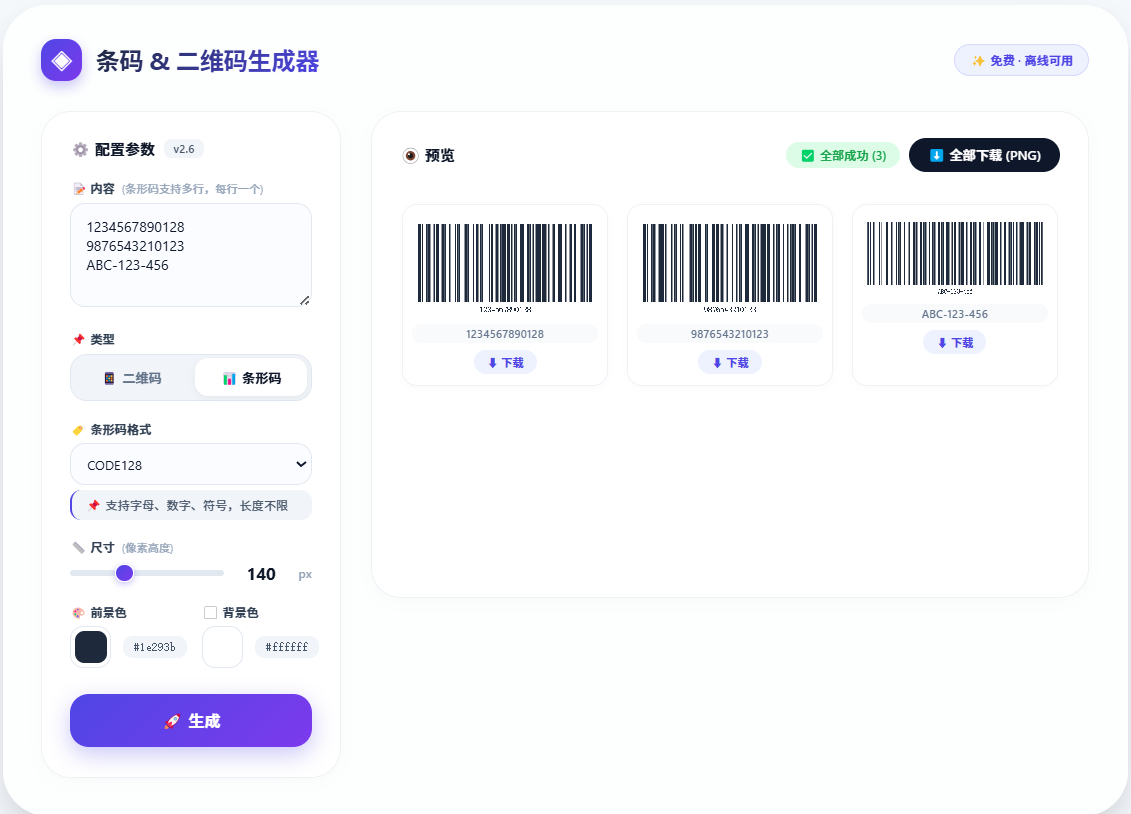
Task: Click the green check icon in 全部成功
Action: 808,156
